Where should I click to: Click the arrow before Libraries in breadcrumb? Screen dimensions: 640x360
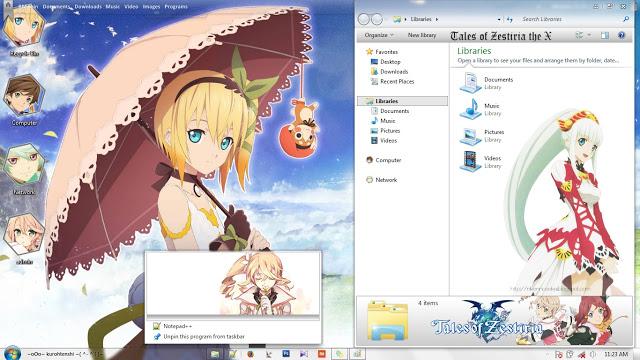(x=405, y=19)
